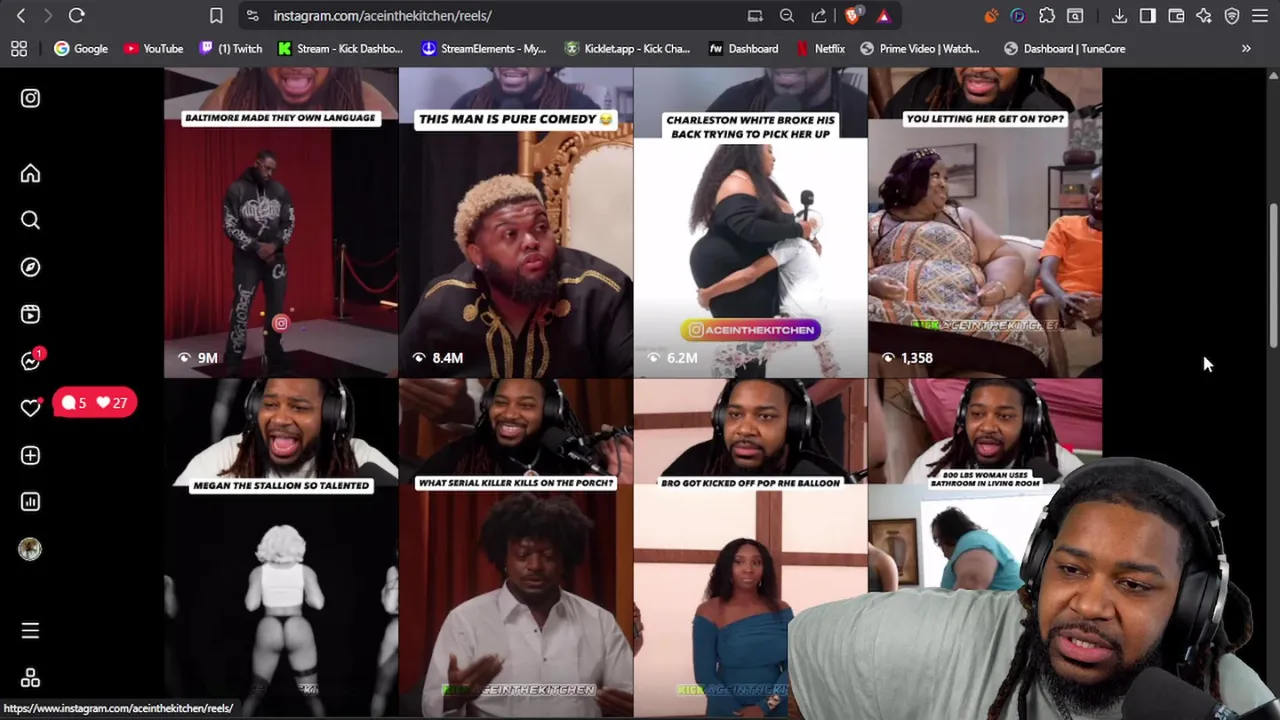The height and width of the screenshot is (720, 1280).
Task: Open the Reels sidebar icon
Action: (30, 314)
